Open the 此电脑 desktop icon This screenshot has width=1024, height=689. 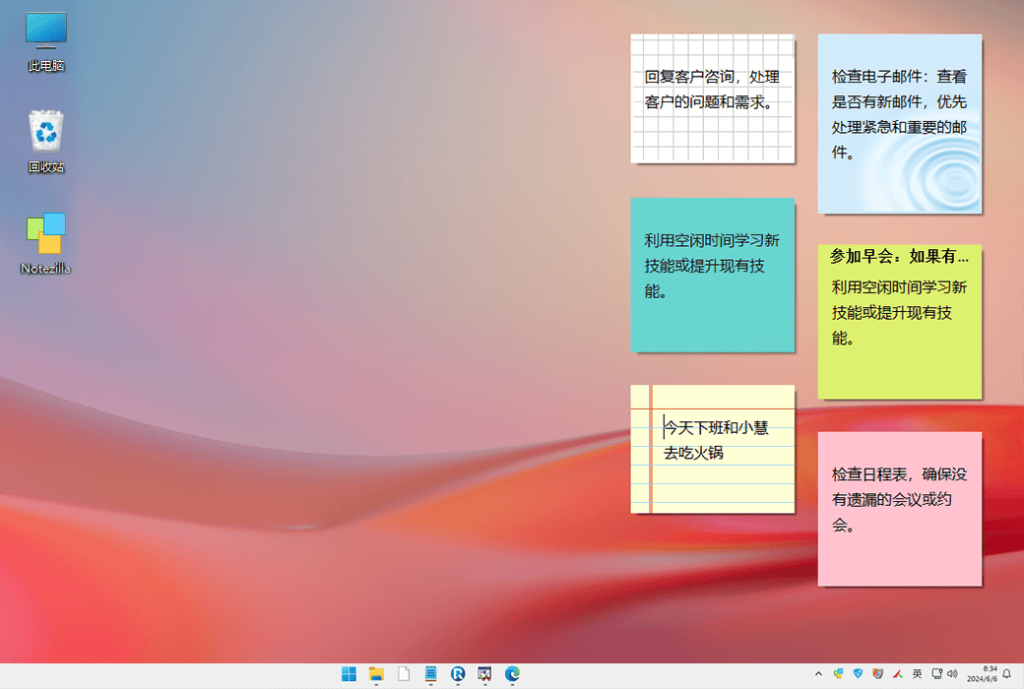tap(46, 42)
